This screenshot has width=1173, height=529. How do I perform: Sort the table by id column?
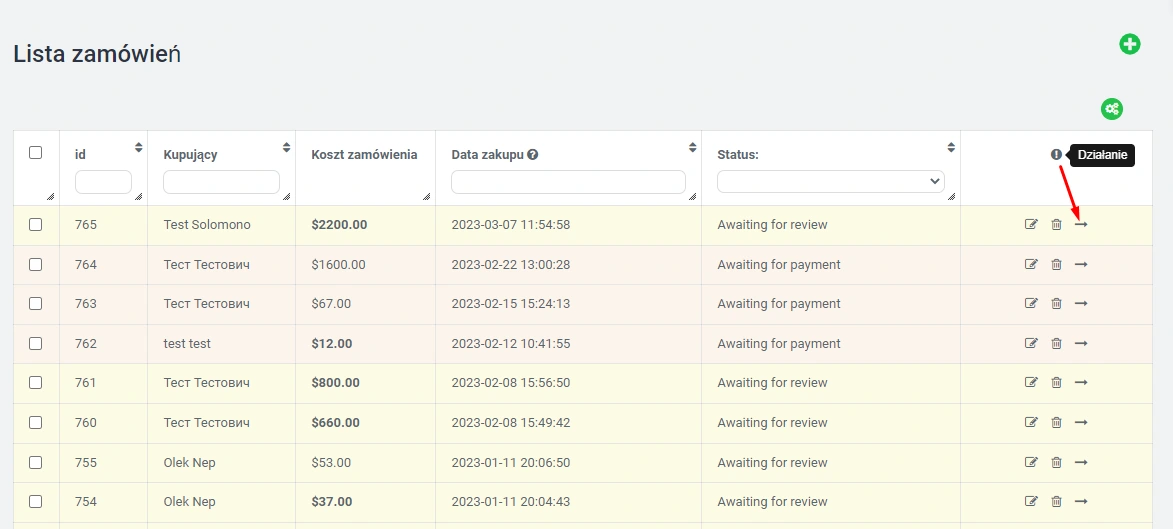click(x=139, y=148)
